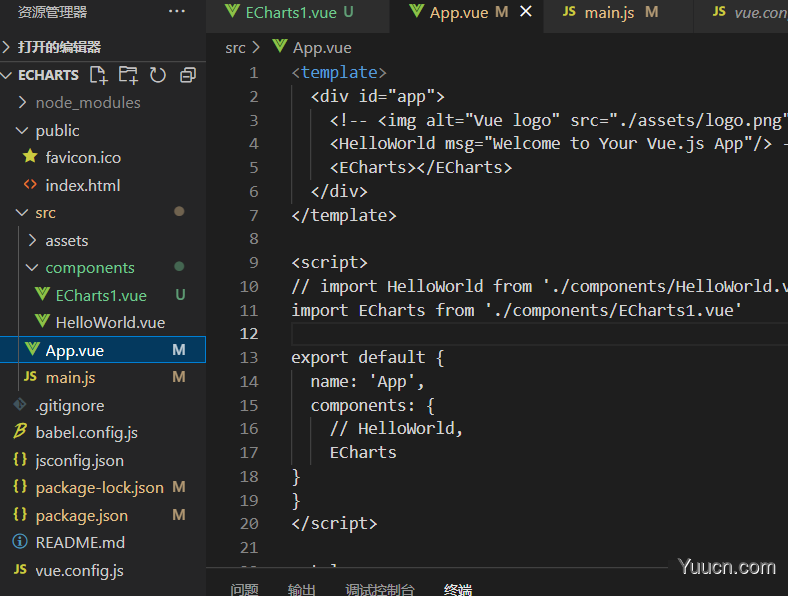The width and height of the screenshot is (788, 596).
Task: Click the HTML icon beside index.html
Action: click(30, 184)
